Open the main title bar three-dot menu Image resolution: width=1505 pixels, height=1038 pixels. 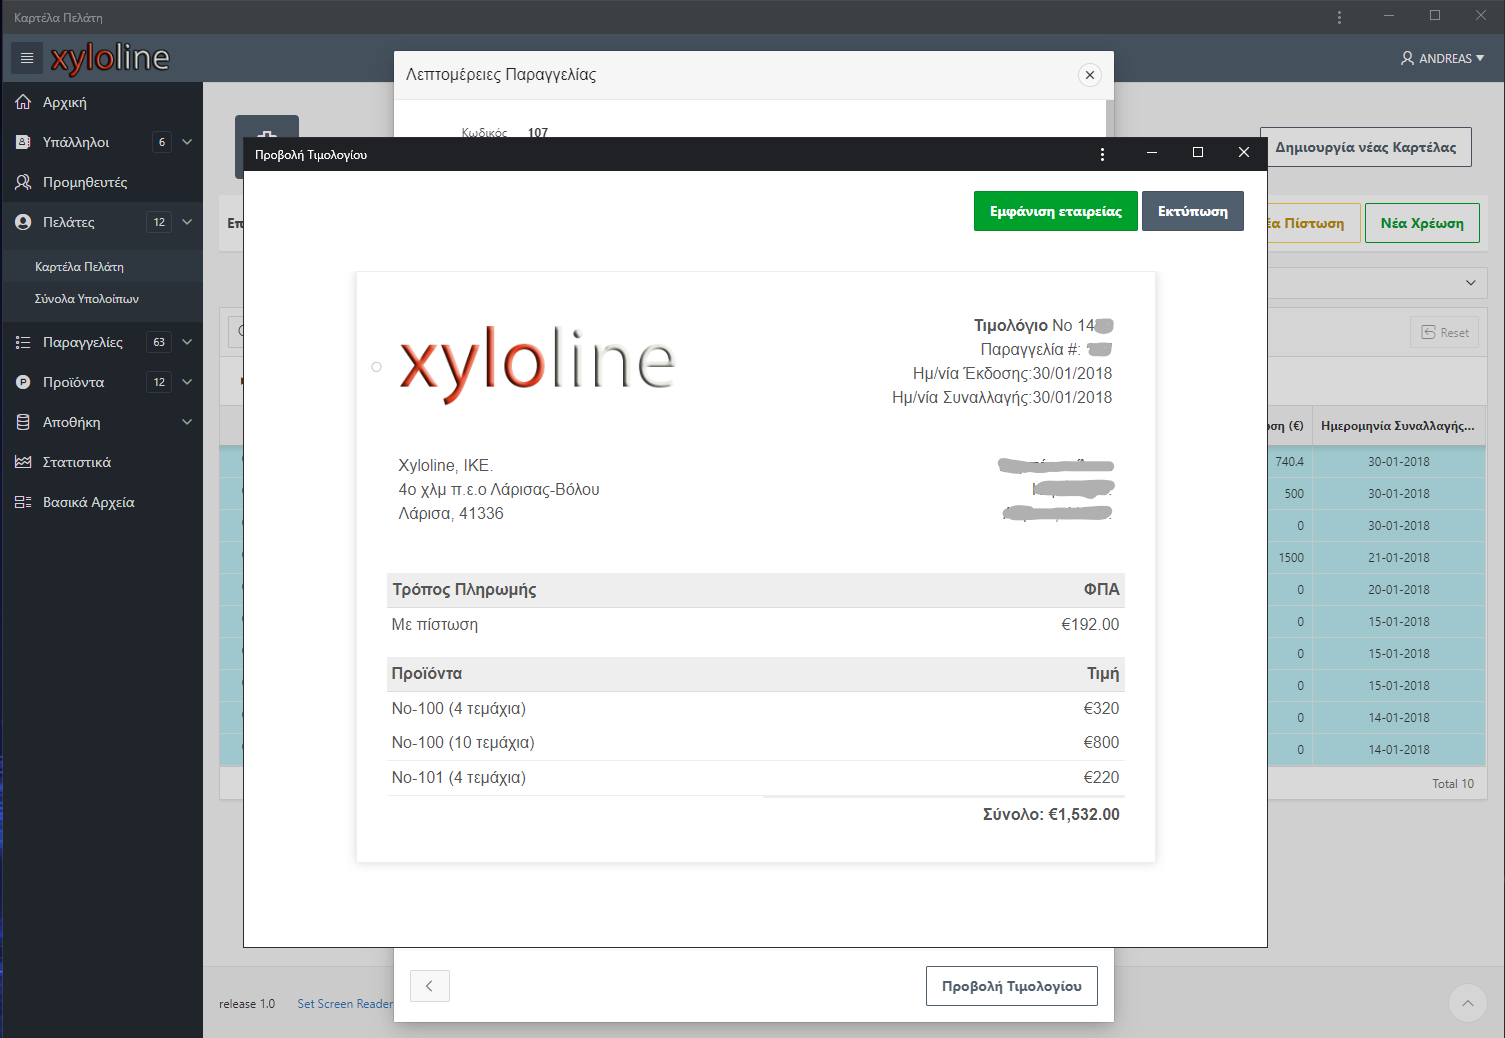(x=1339, y=17)
